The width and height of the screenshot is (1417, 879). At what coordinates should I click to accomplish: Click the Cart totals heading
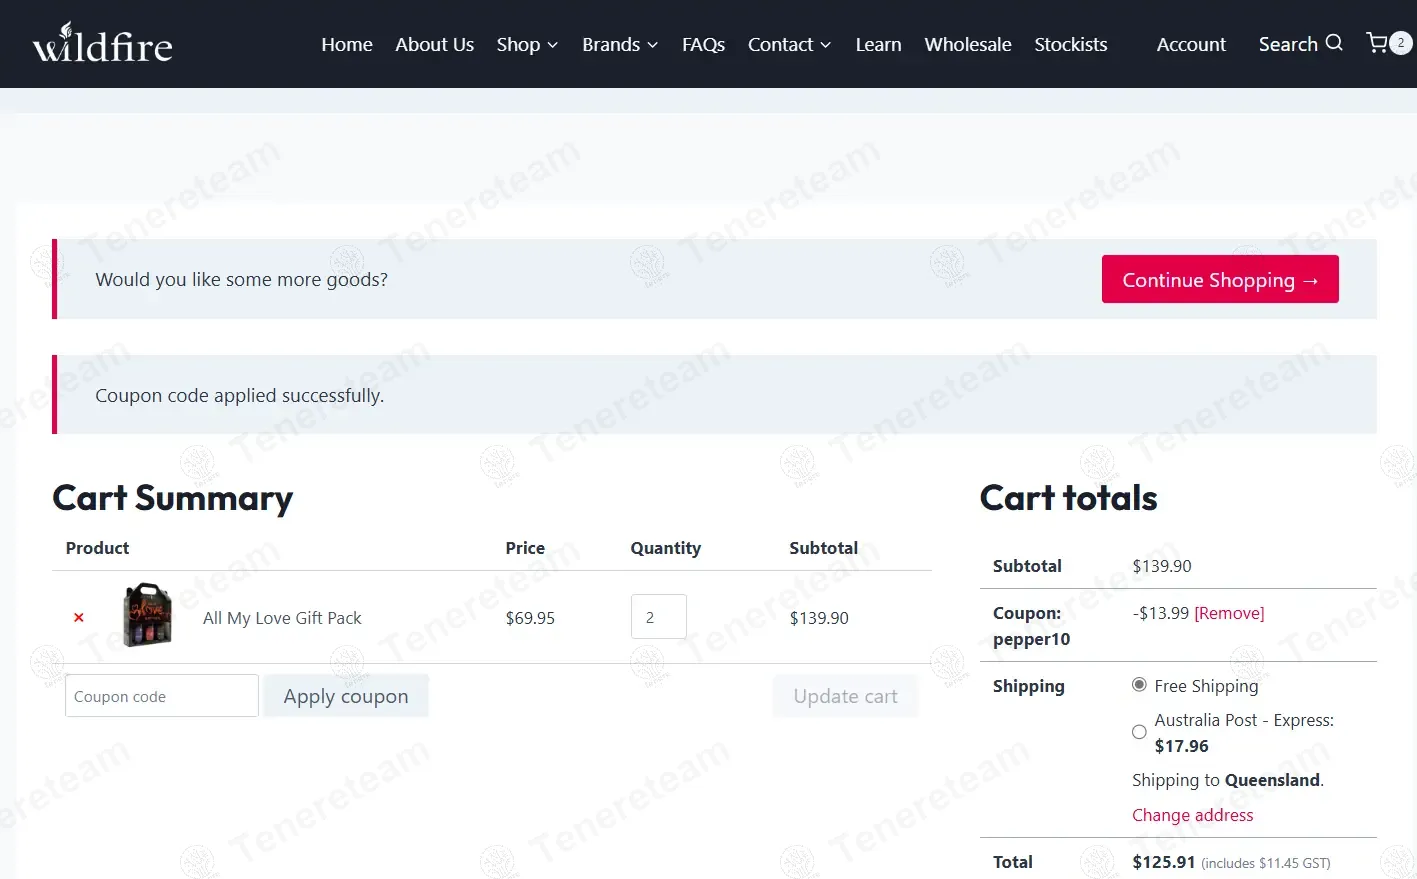point(1068,498)
